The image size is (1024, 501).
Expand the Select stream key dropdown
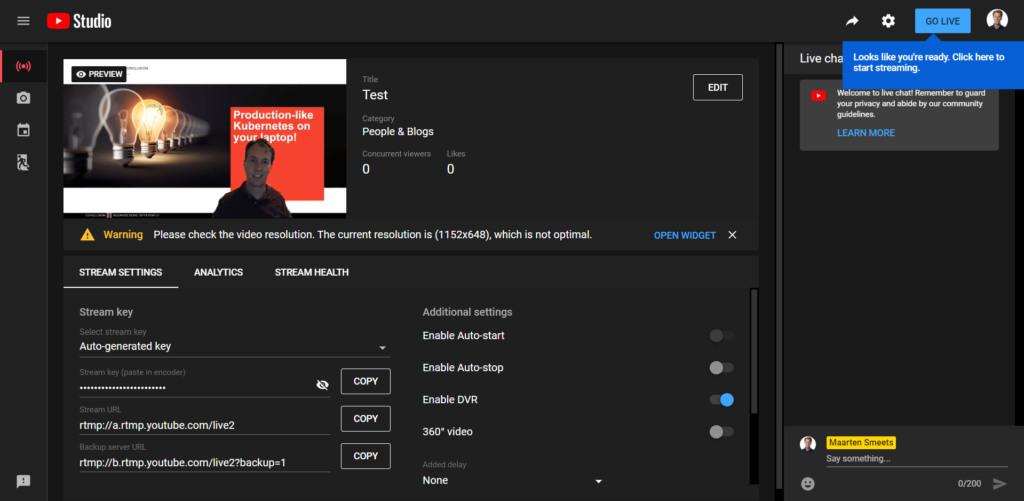tap(234, 347)
